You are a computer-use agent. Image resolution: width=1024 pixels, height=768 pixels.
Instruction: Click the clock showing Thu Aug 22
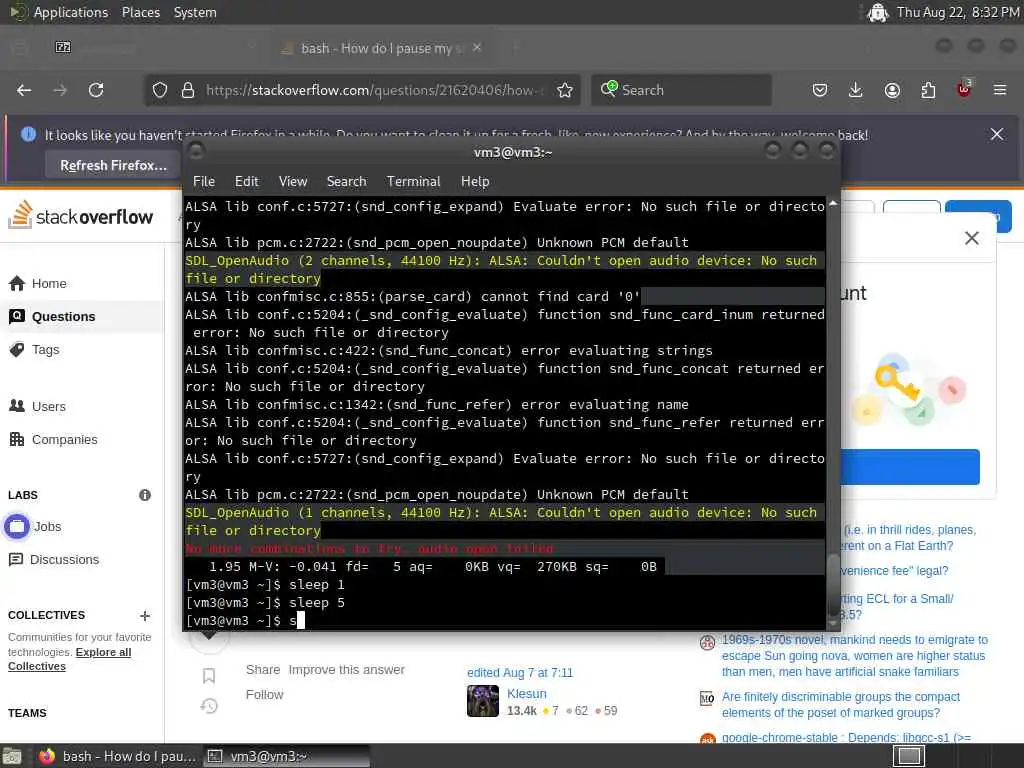(x=958, y=12)
